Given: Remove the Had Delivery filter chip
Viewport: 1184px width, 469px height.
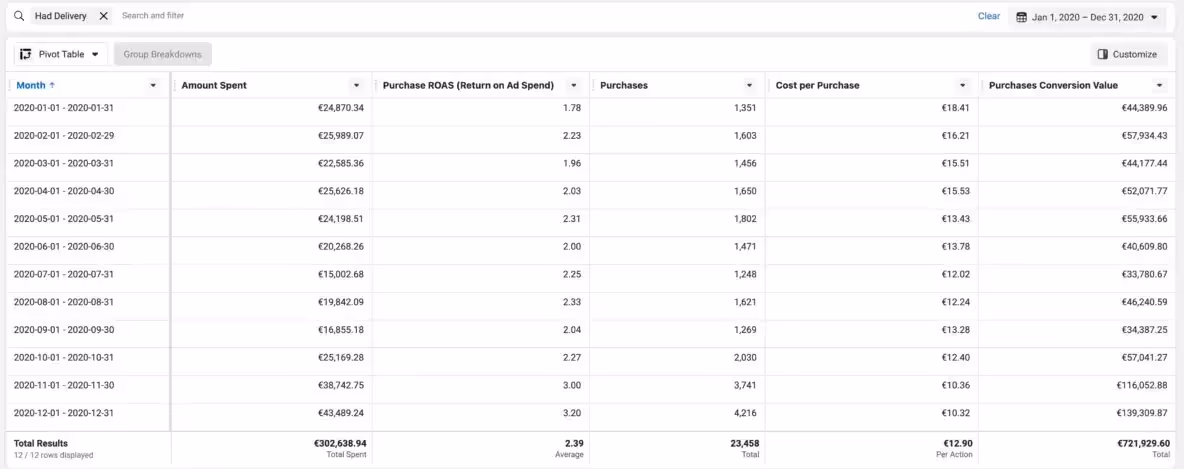Looking at the screenshot, I should pyautogui.click(x=103, y=16).
